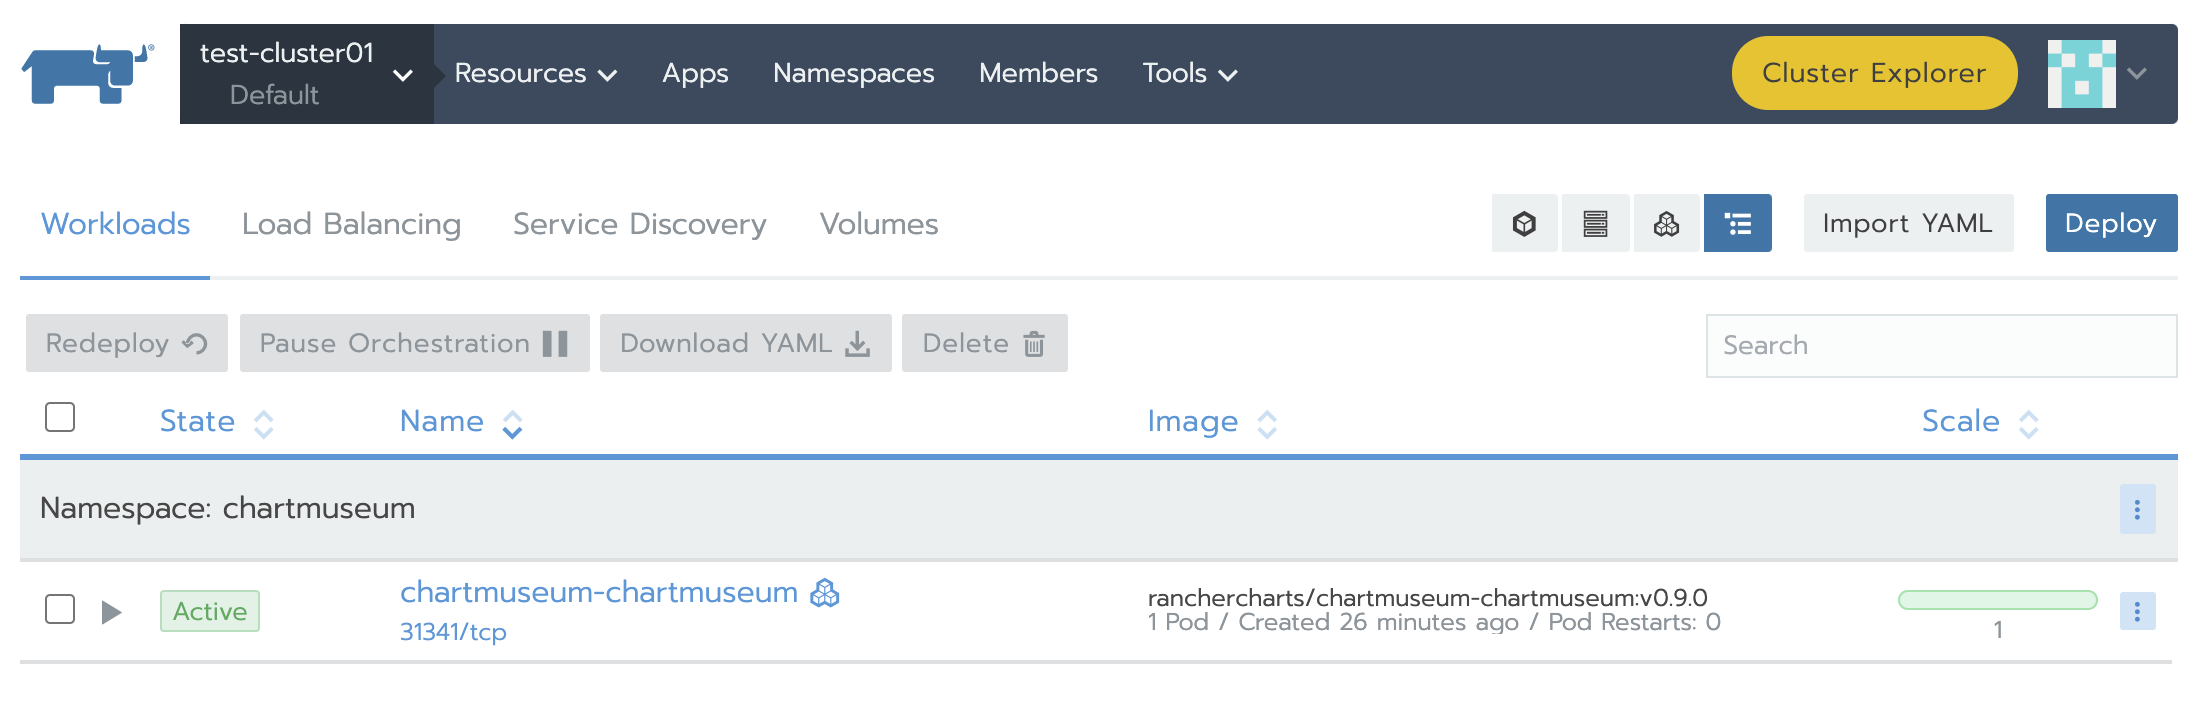
Task: Open the test-cluster01 Default project dropdown
Action: pyautogui.click(x=306, y=74)
